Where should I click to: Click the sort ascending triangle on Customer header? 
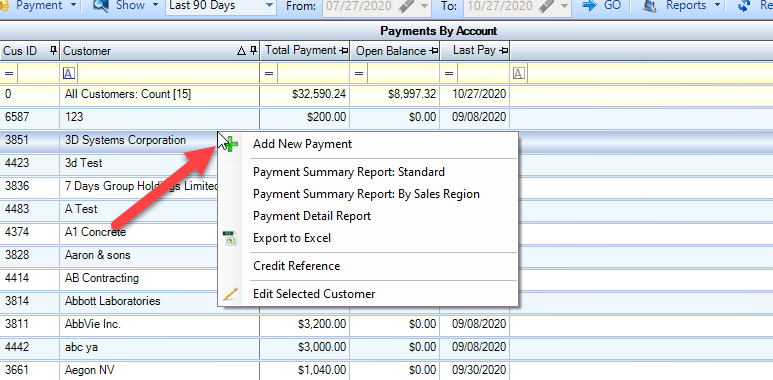coord(241,50)
